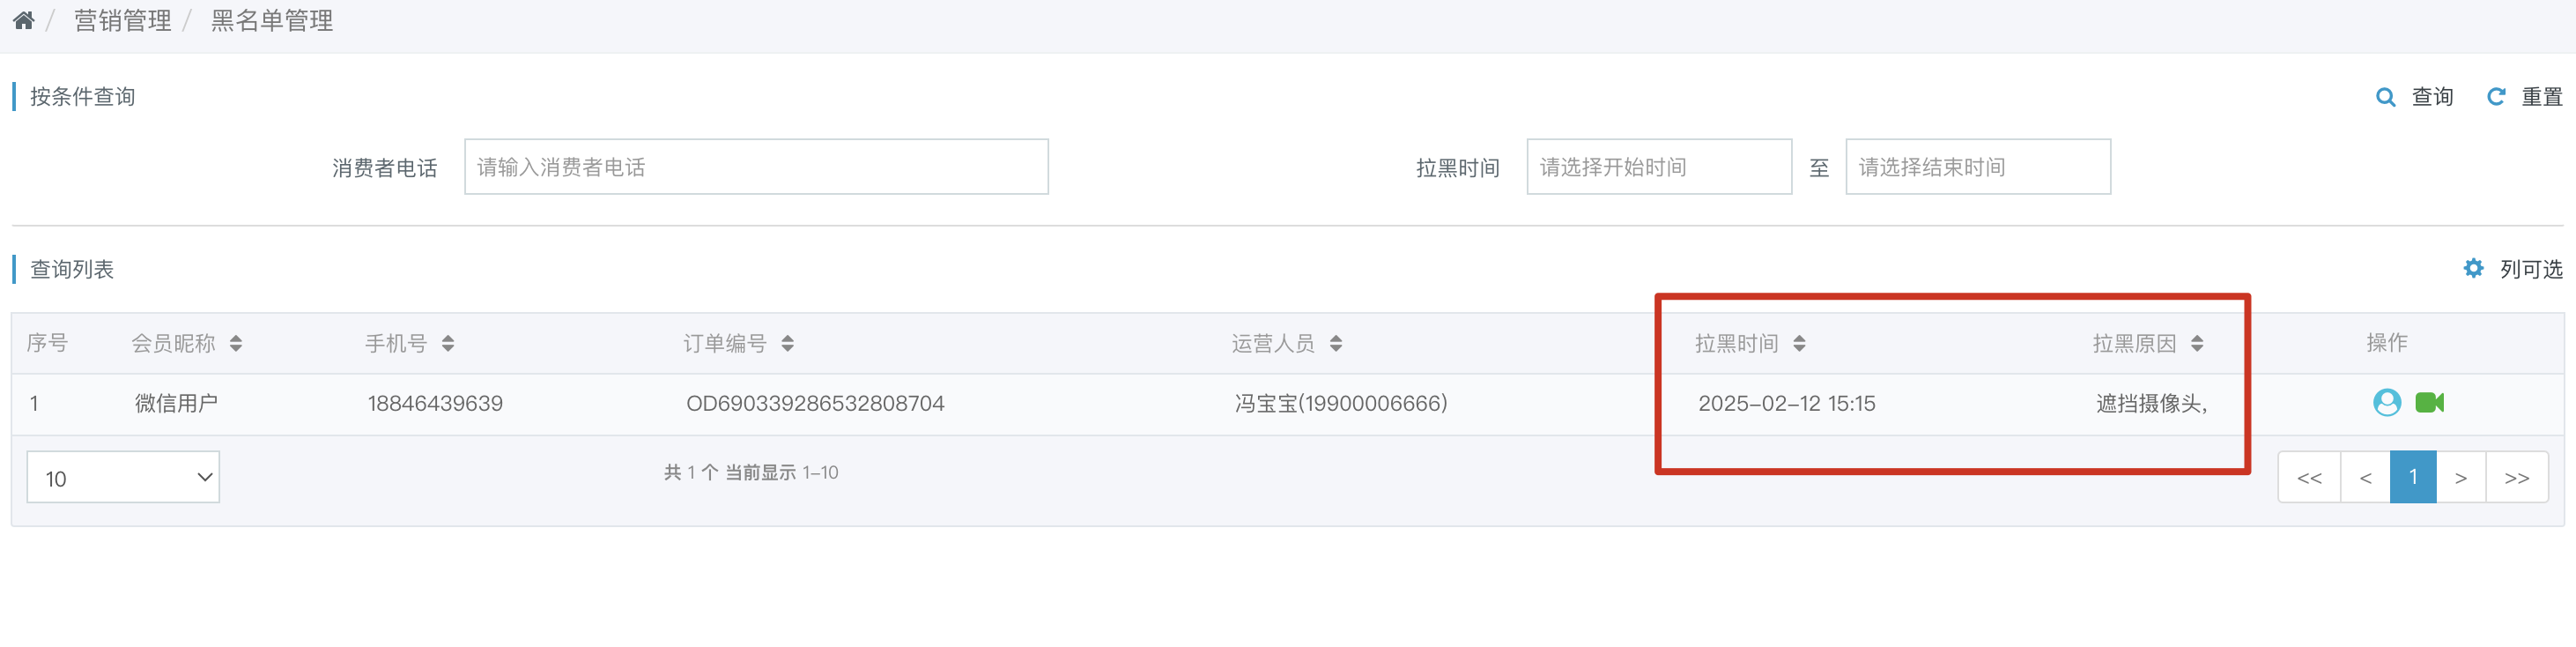
Task: Pick an end time in 请选择结束时间
Action: [x=1978, y=167]
